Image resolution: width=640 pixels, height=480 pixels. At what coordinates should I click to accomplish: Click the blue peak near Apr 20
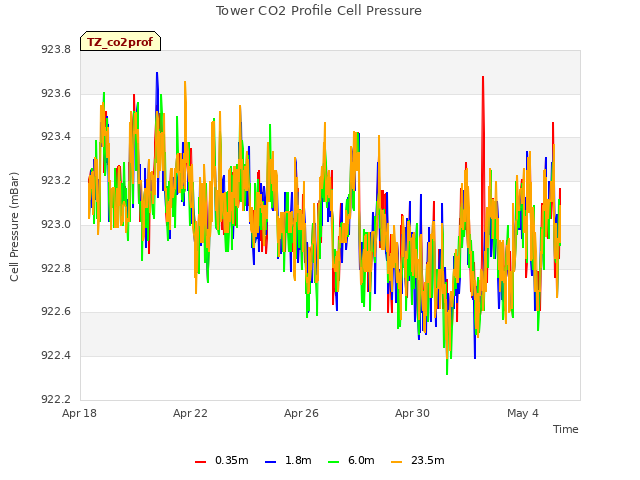pos(157,73)
